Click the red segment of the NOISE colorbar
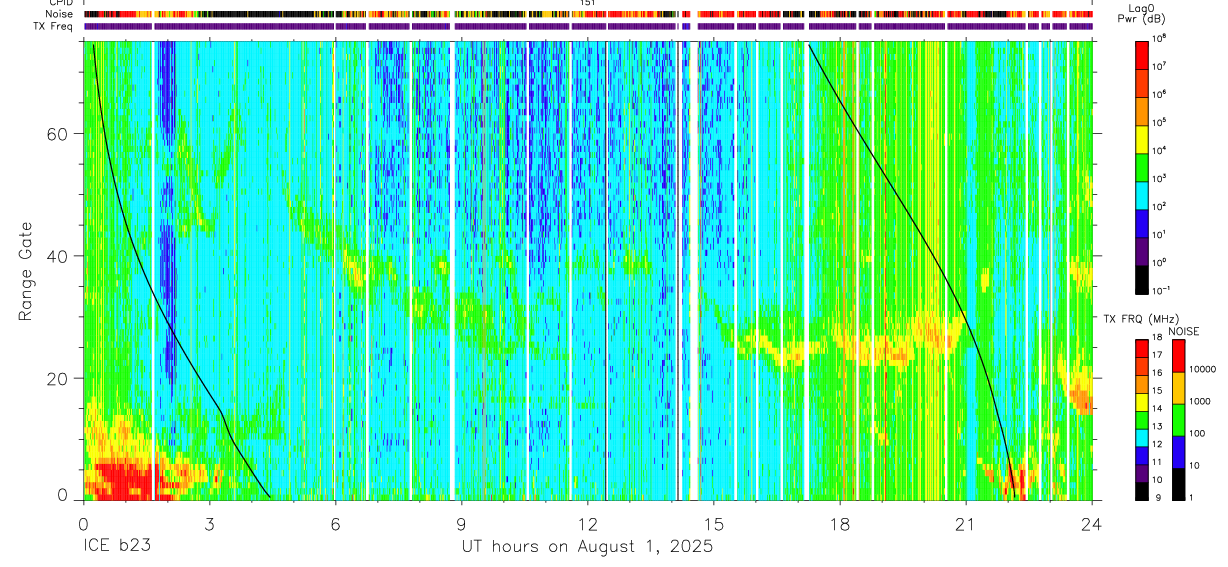This screenshot has width=1228, height=567. click(1177, 356)
